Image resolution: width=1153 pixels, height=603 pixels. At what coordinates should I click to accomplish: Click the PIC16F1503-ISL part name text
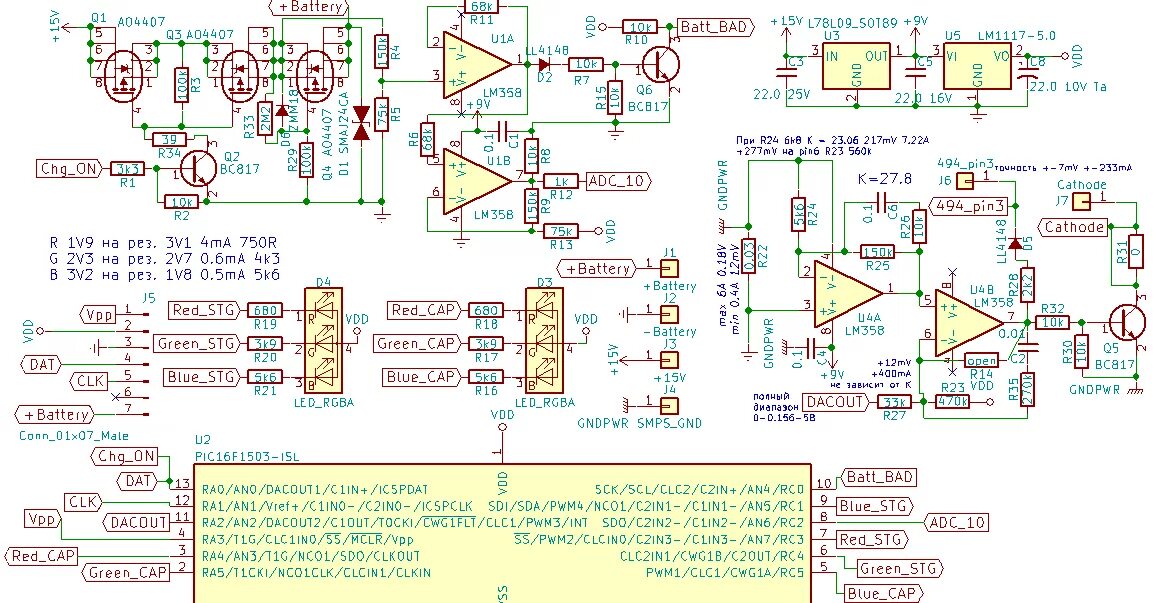click(247, 457)
